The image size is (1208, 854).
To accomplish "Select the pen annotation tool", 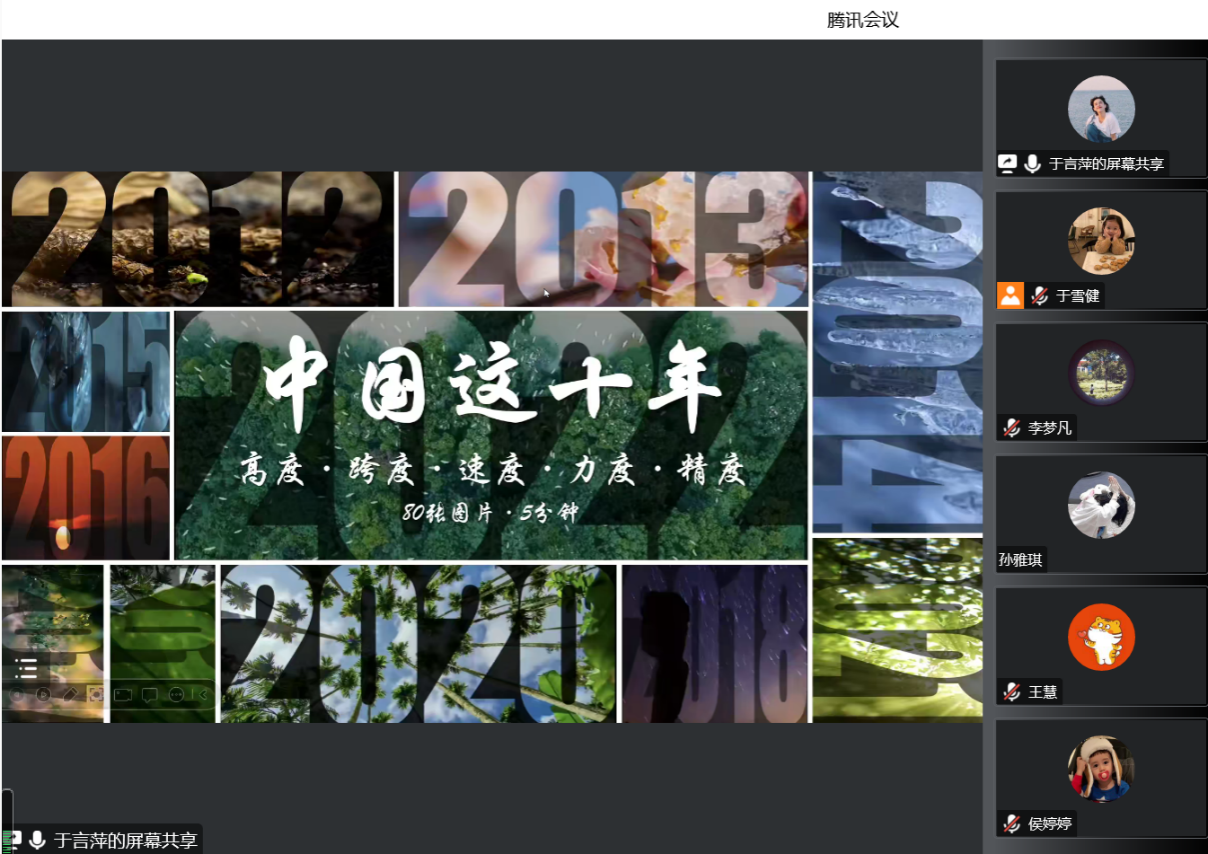I will pyautogui.click(x=70, y=694).
